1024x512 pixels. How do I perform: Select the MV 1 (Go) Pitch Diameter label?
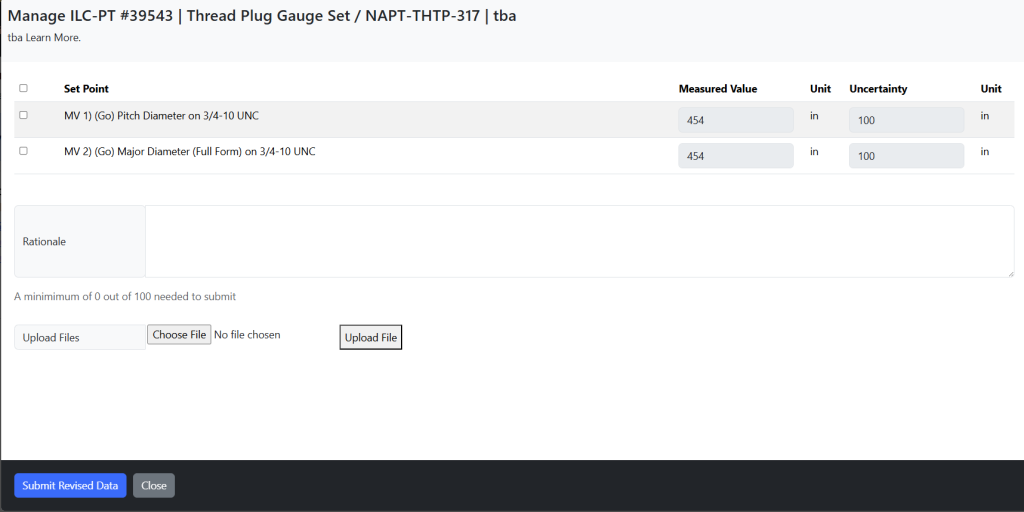[161, 116]
